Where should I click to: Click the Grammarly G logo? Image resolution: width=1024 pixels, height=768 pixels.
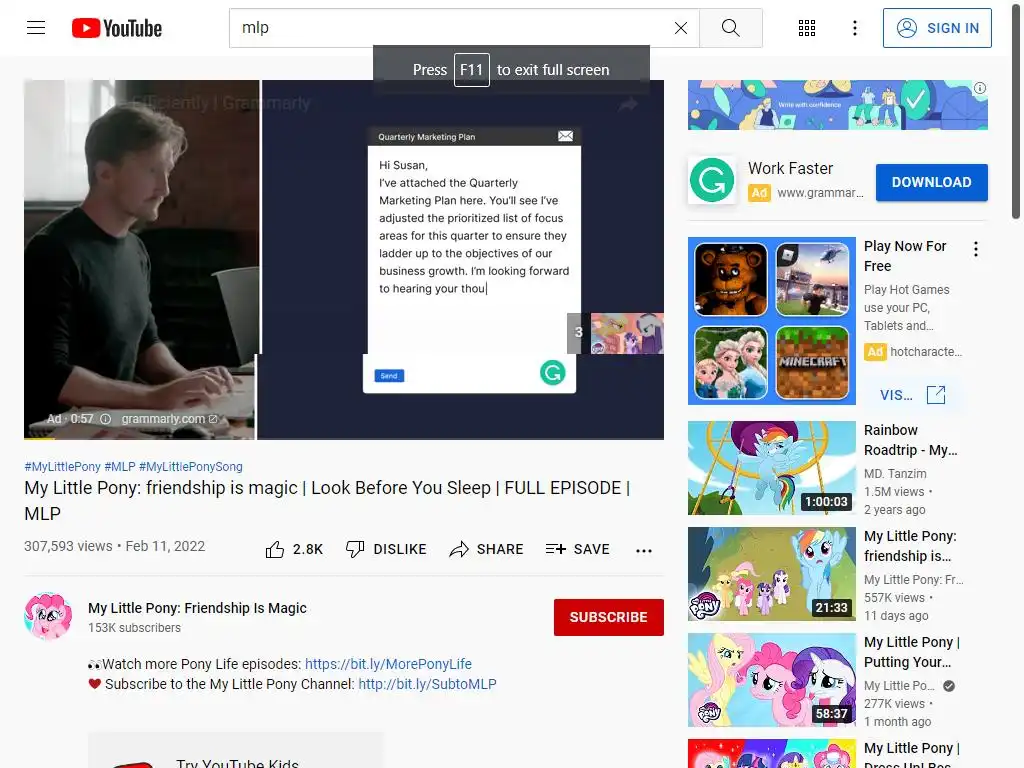pyautogui.click(x=712, y=180)
